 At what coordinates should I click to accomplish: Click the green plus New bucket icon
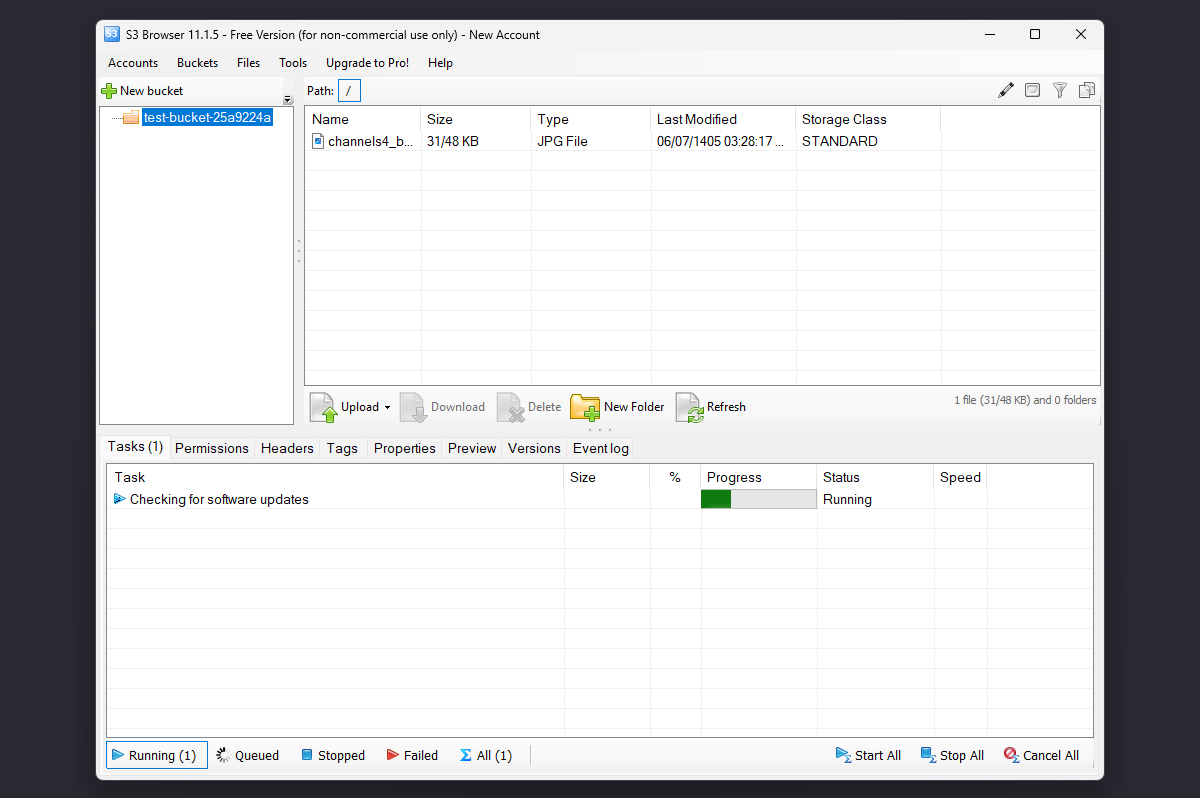(109, 91)
